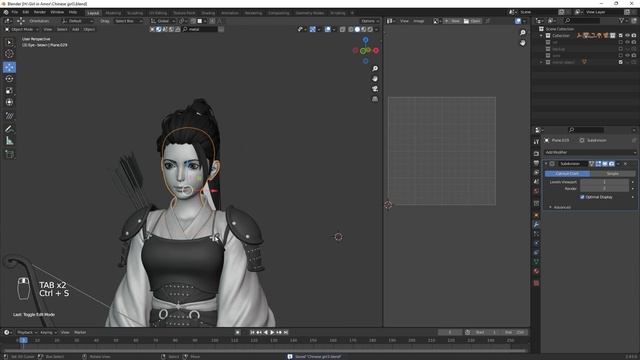Toggle Collection exclude checkbox in outliner
The image size is (640, 360).
pos(621,36)
